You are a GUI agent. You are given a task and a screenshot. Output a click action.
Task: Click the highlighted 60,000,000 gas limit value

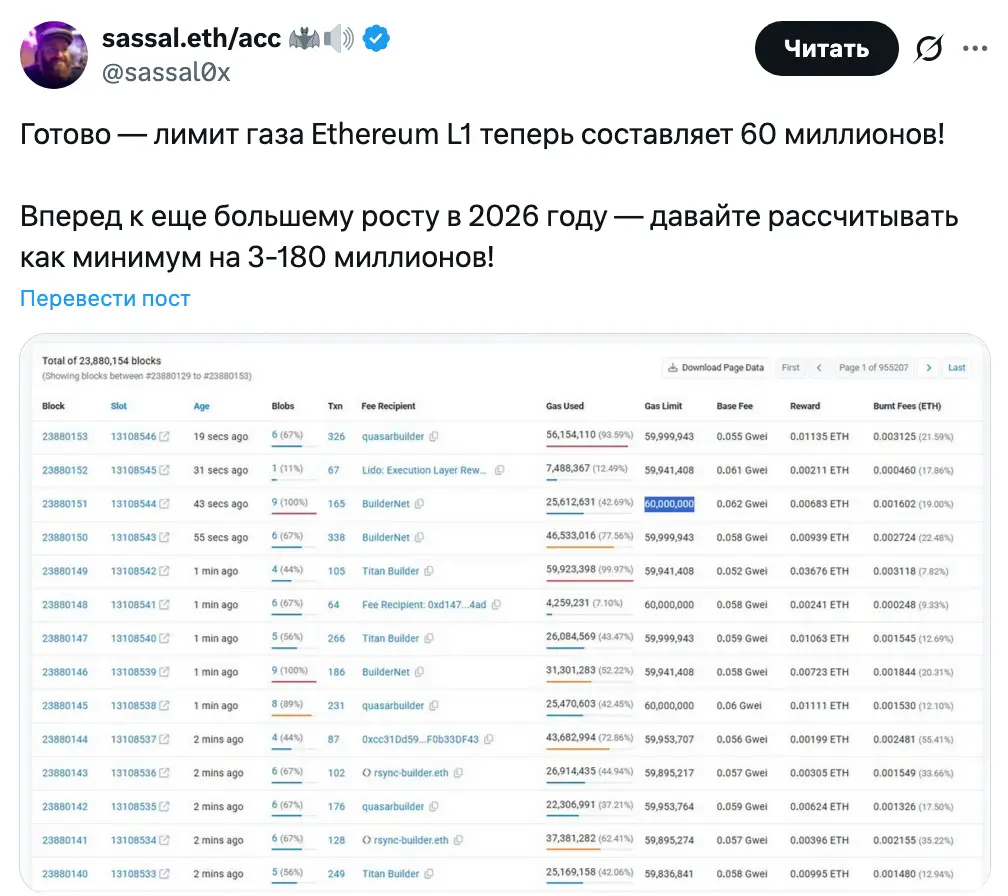[669, 504]
